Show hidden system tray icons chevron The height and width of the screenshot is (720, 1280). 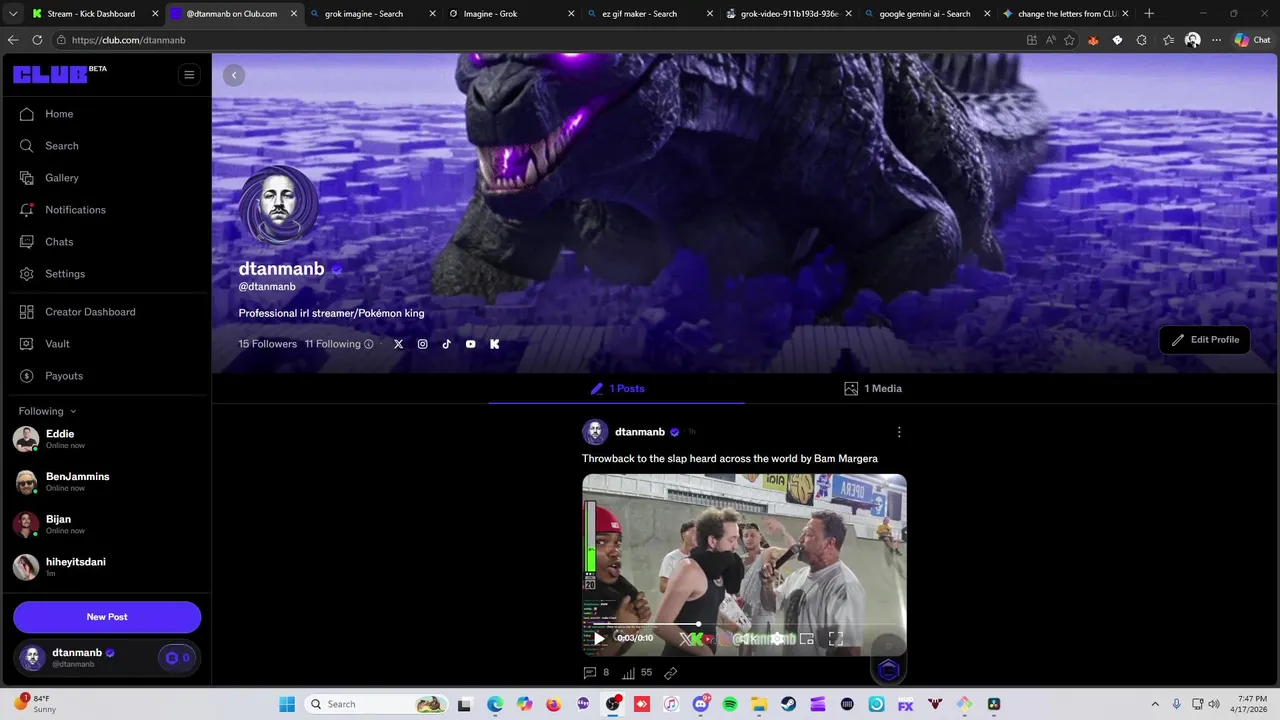[x=1155, y=704]
